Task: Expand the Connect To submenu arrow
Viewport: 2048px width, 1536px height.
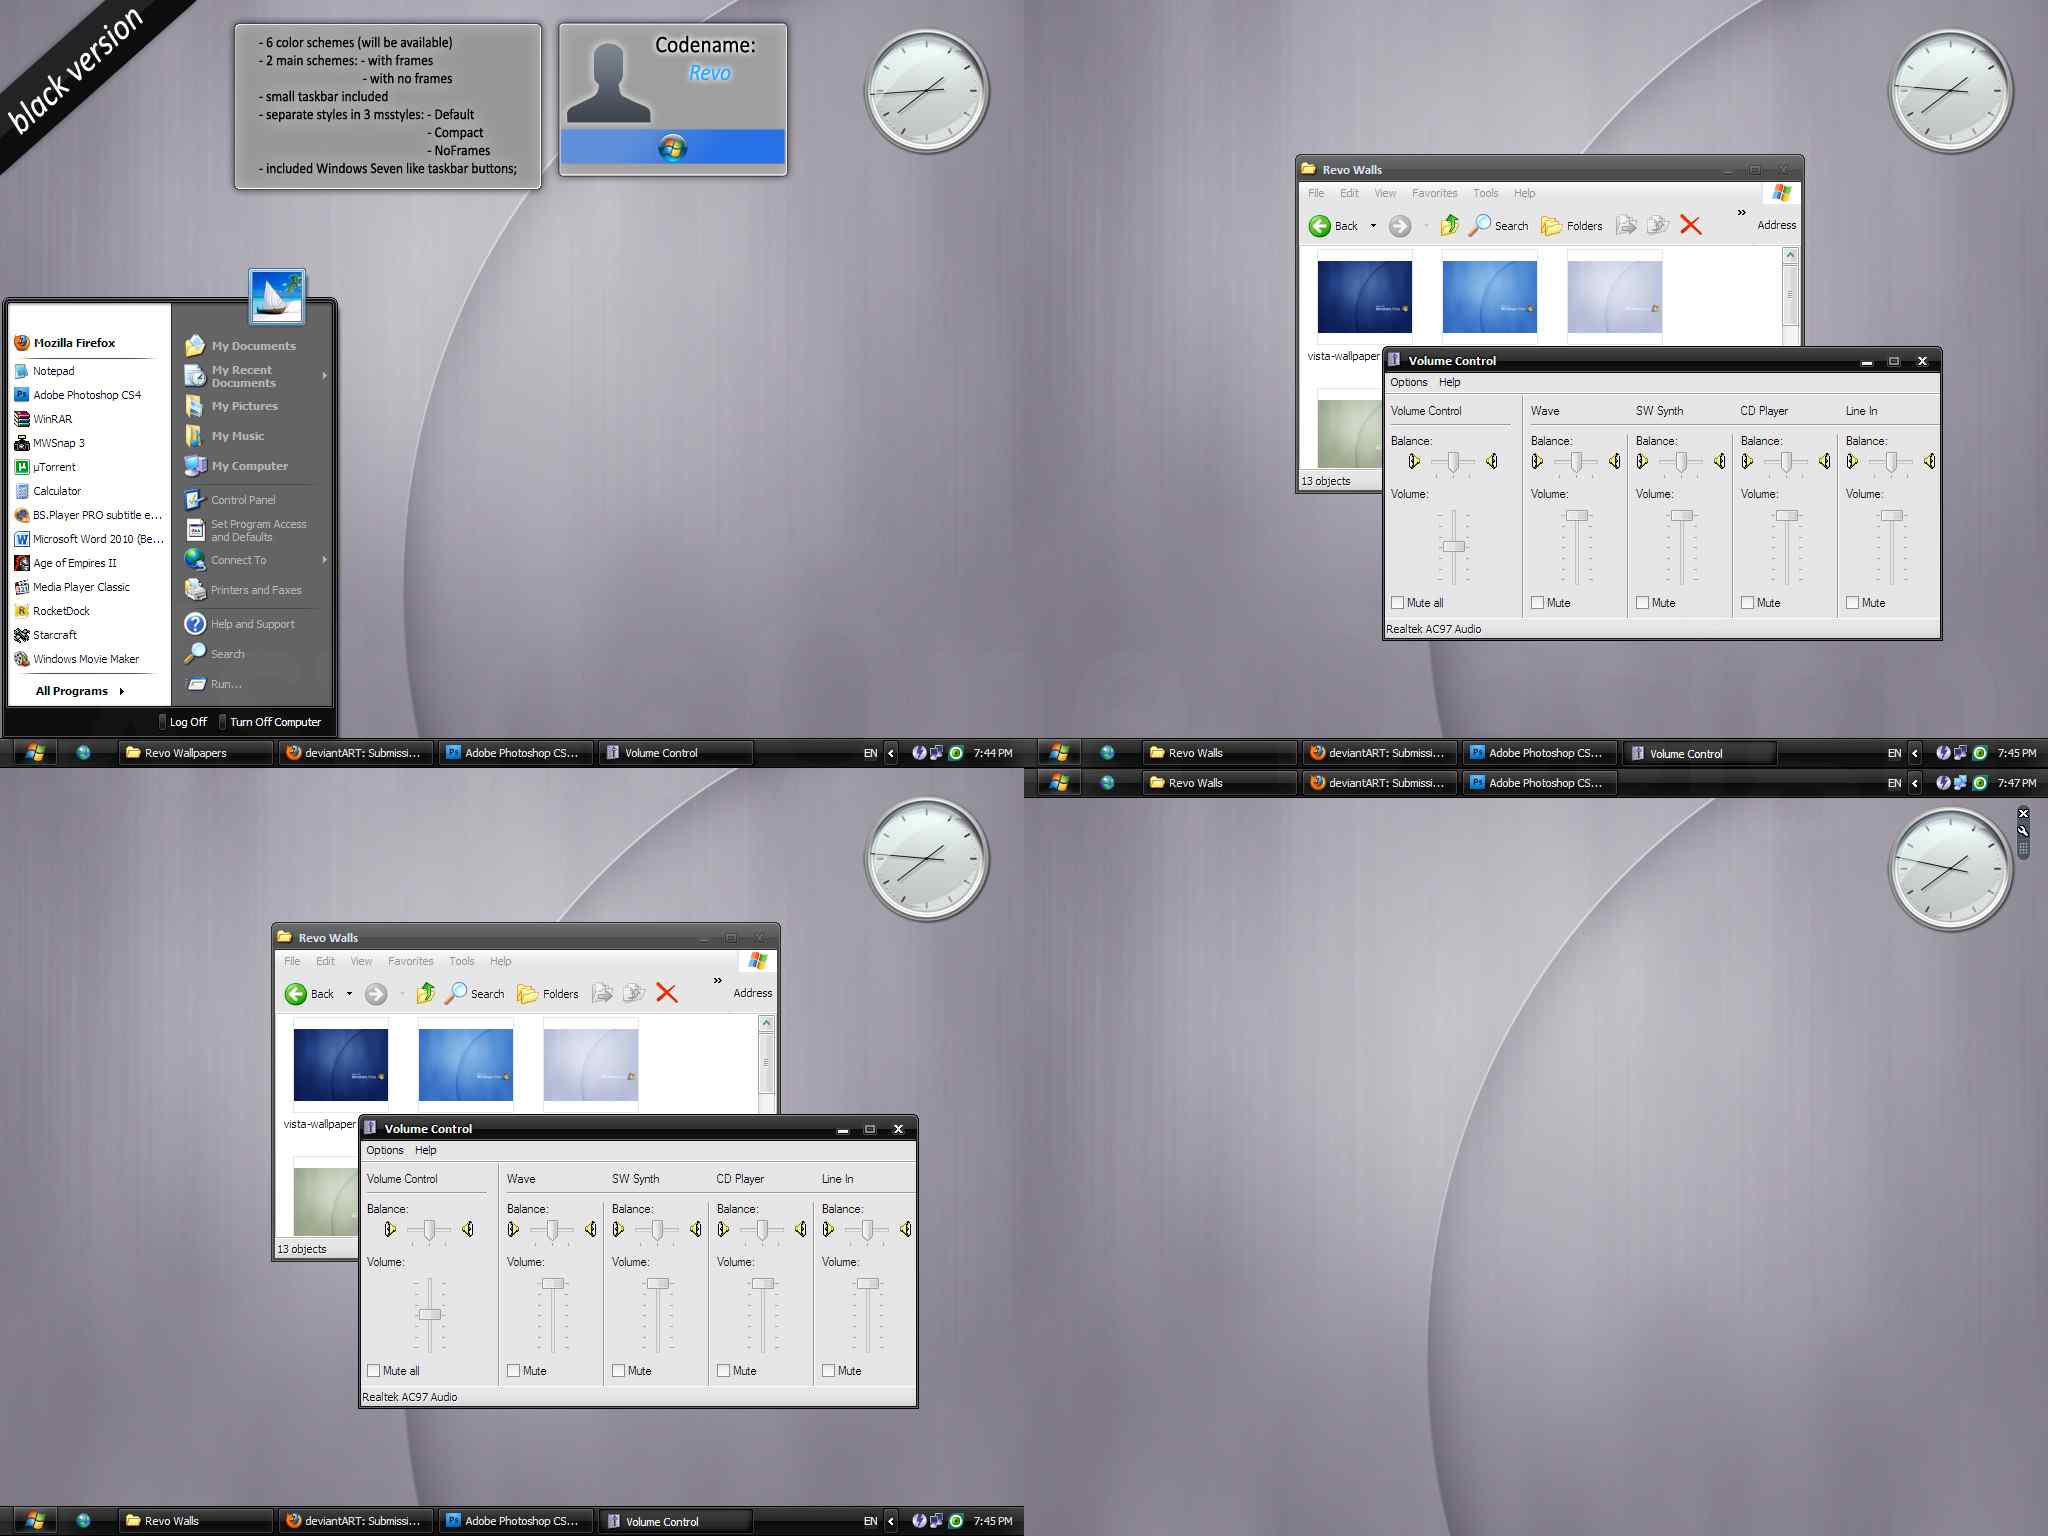Action: point(324,560)
